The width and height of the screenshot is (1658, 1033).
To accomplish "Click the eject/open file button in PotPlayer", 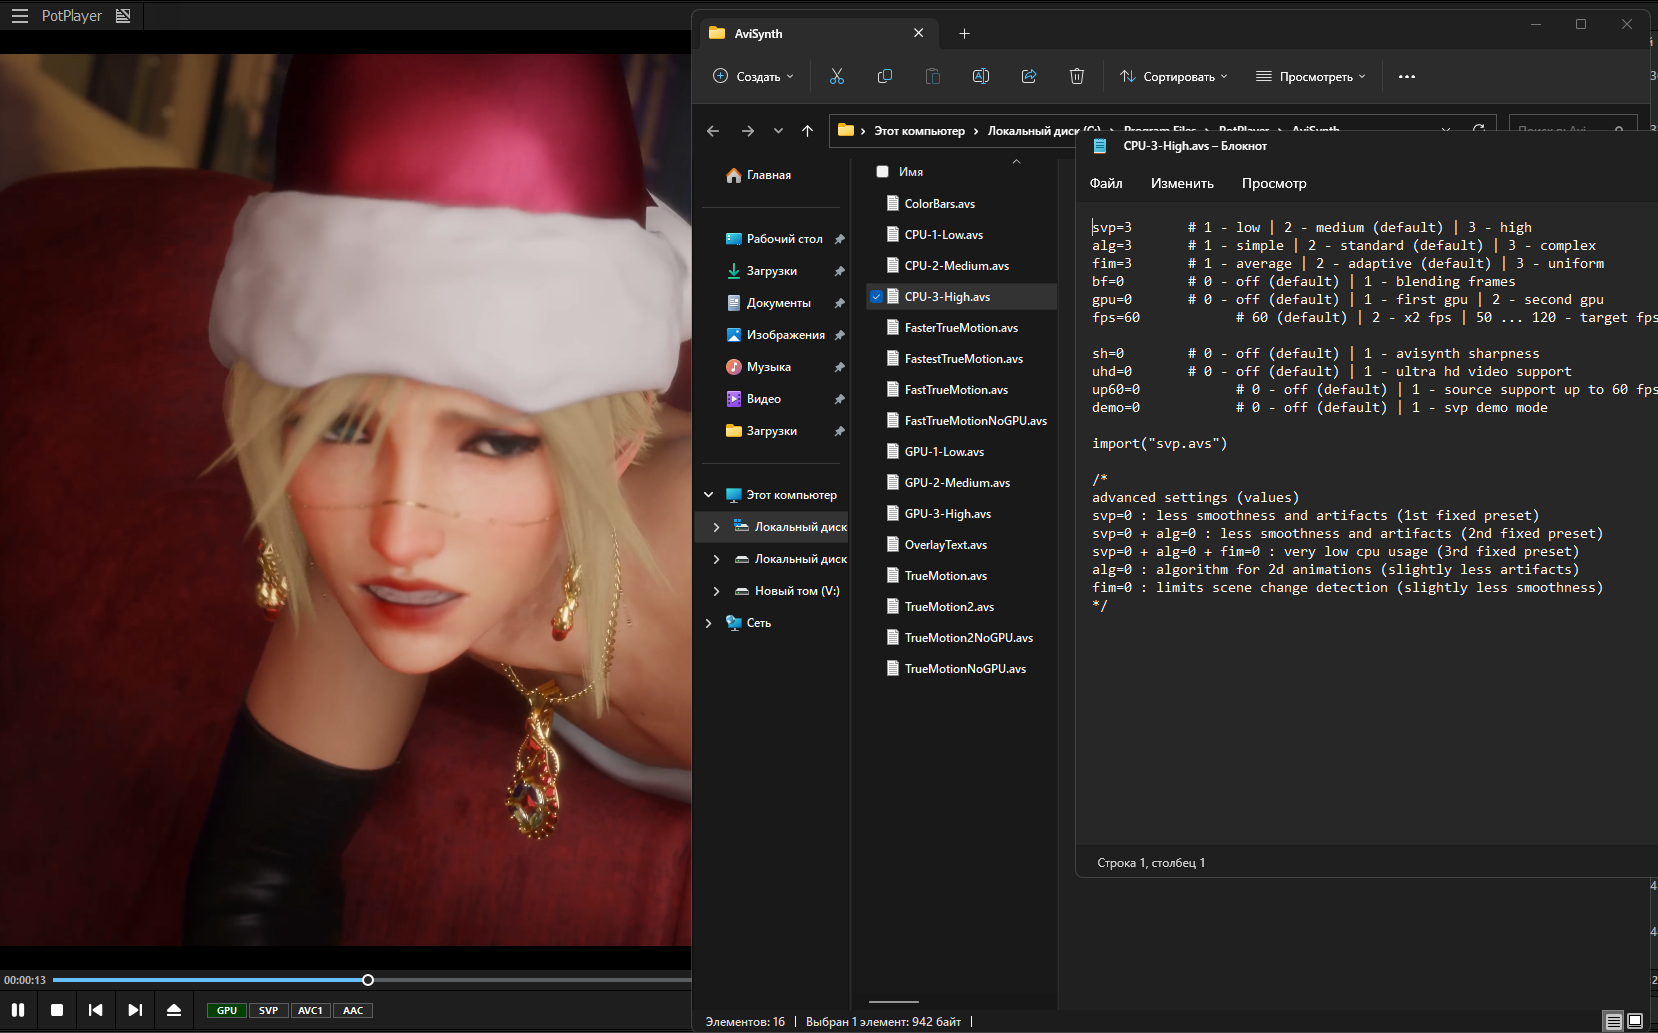I will (174, 1010).
